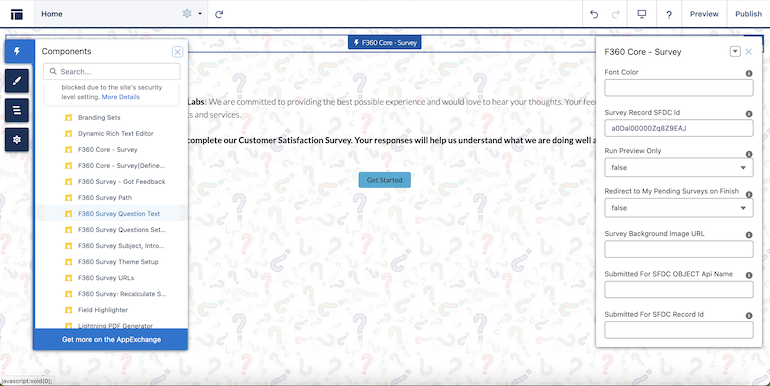Show info for Redirect to My Pending Surveys
Screen dimensions: 770x386
[x=749, y=194]
